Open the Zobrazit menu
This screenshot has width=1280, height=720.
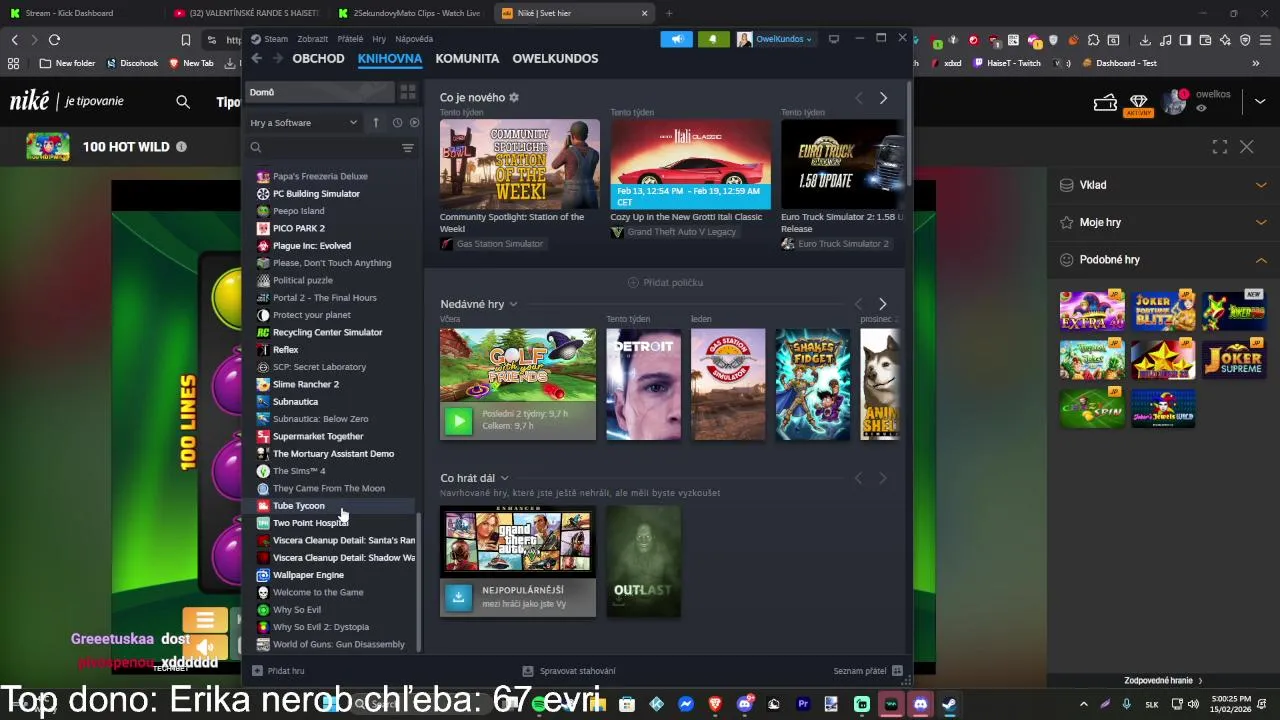pyautogui.click(x=313, y=39)
